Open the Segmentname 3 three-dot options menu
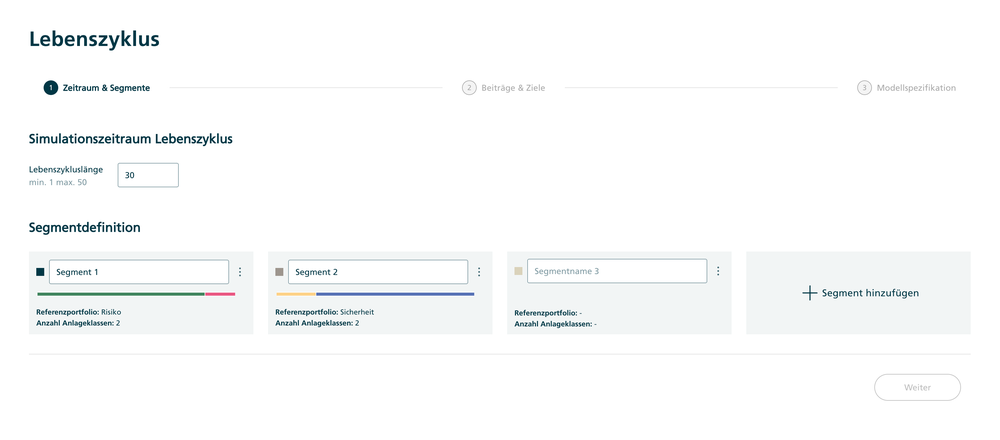Viewport: 1000px width, 440px height. [x=718, y=271]
